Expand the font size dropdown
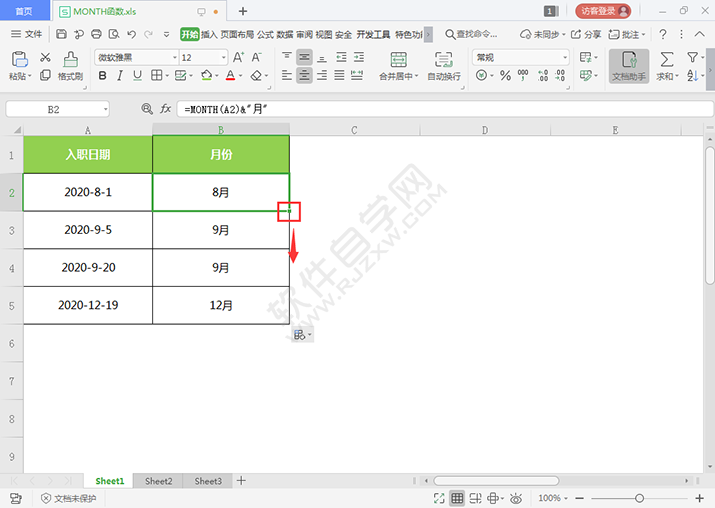 tap(225, 58)
